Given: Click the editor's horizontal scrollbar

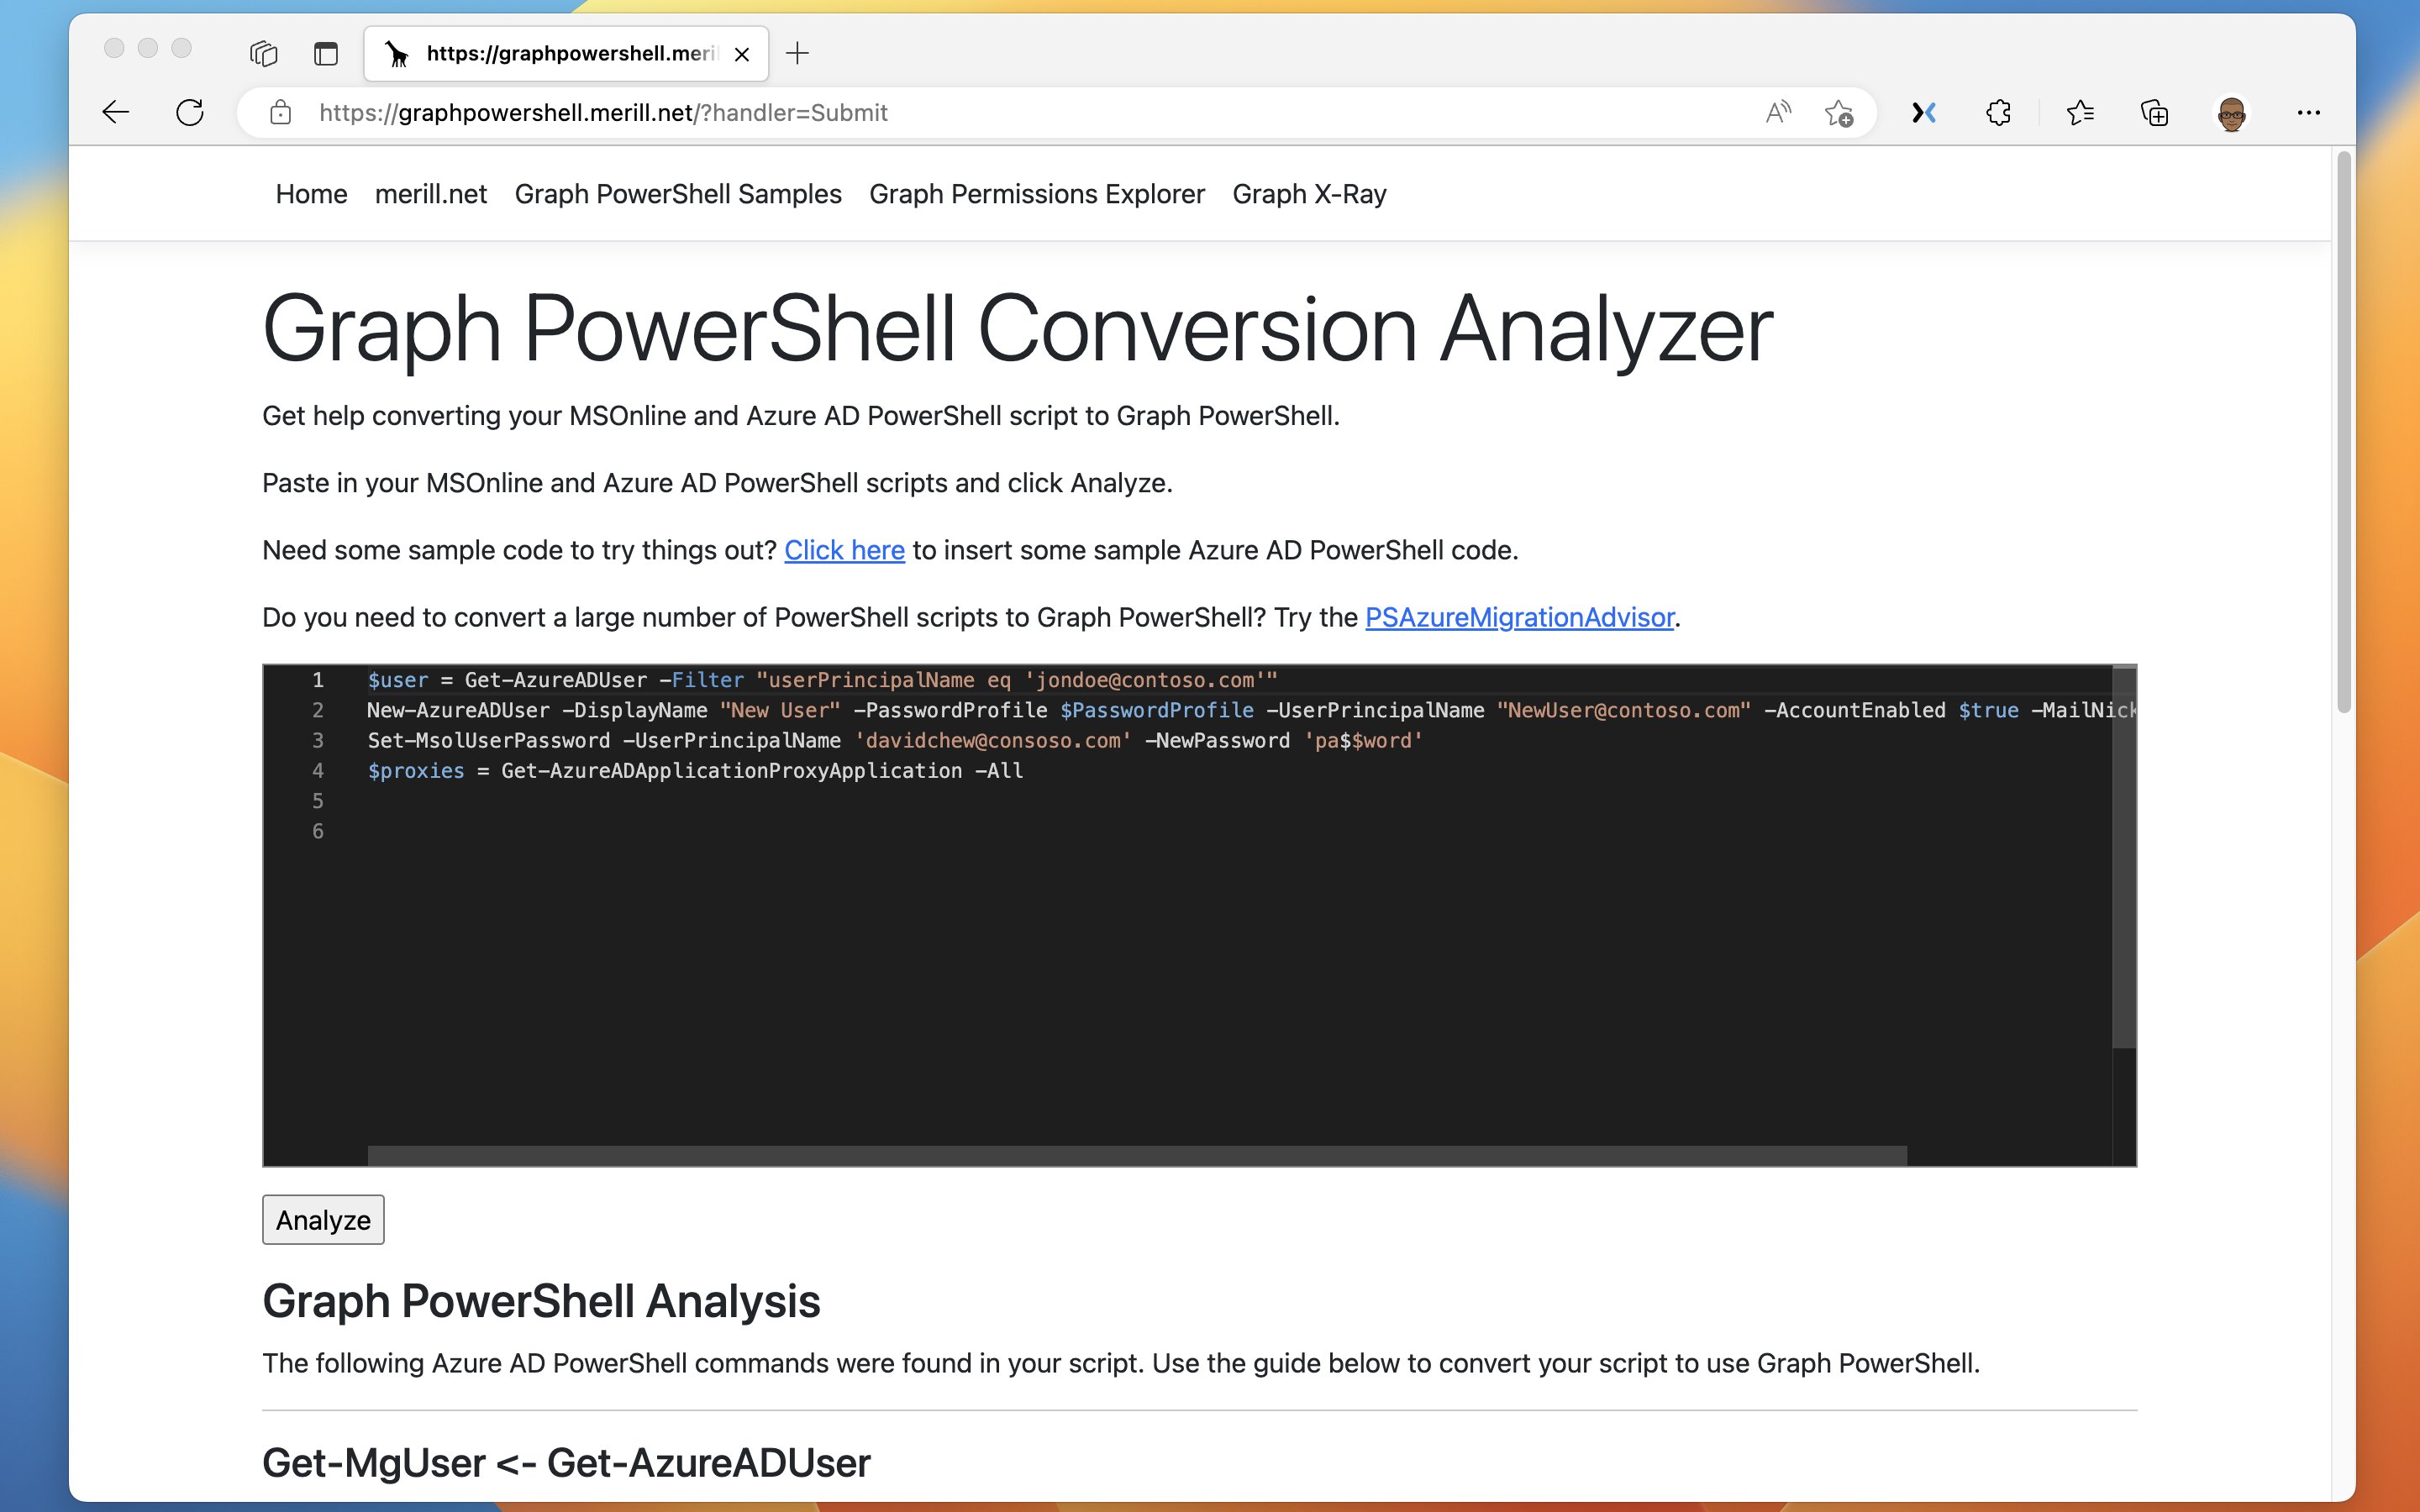Looking at the screenshot, I should (1137, 1156).
